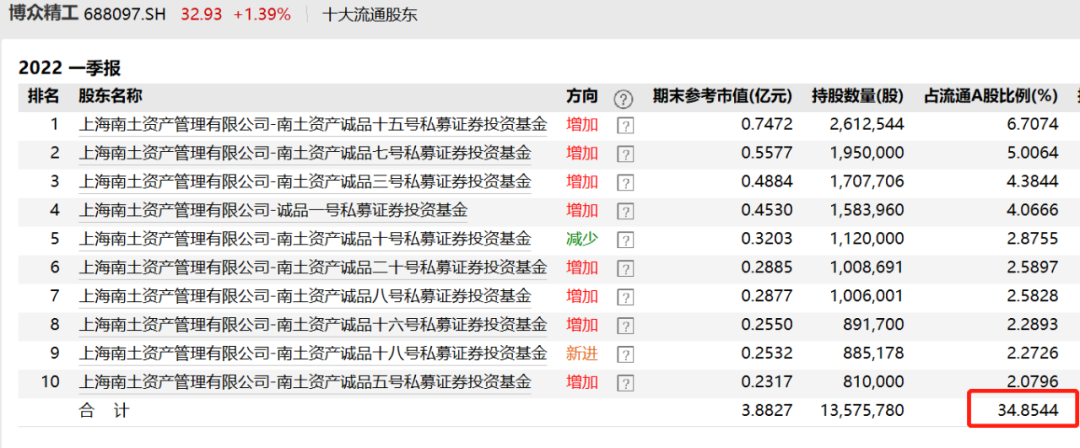Click the 方向 column header
Screen dimensions: 1080x448
coord(582,96)
